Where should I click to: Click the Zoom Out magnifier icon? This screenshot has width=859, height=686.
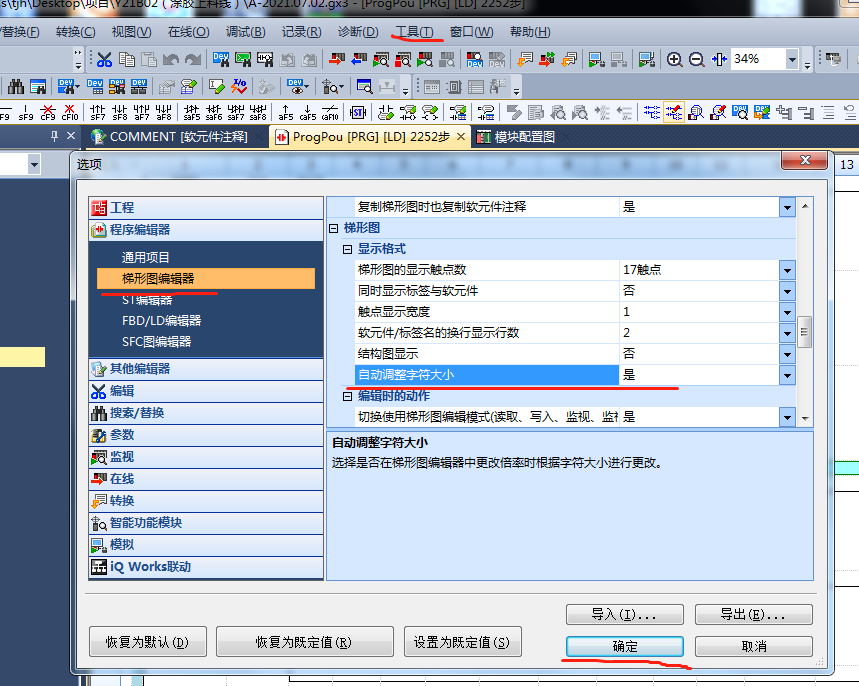pyautogui.click(x=697, y=60)
